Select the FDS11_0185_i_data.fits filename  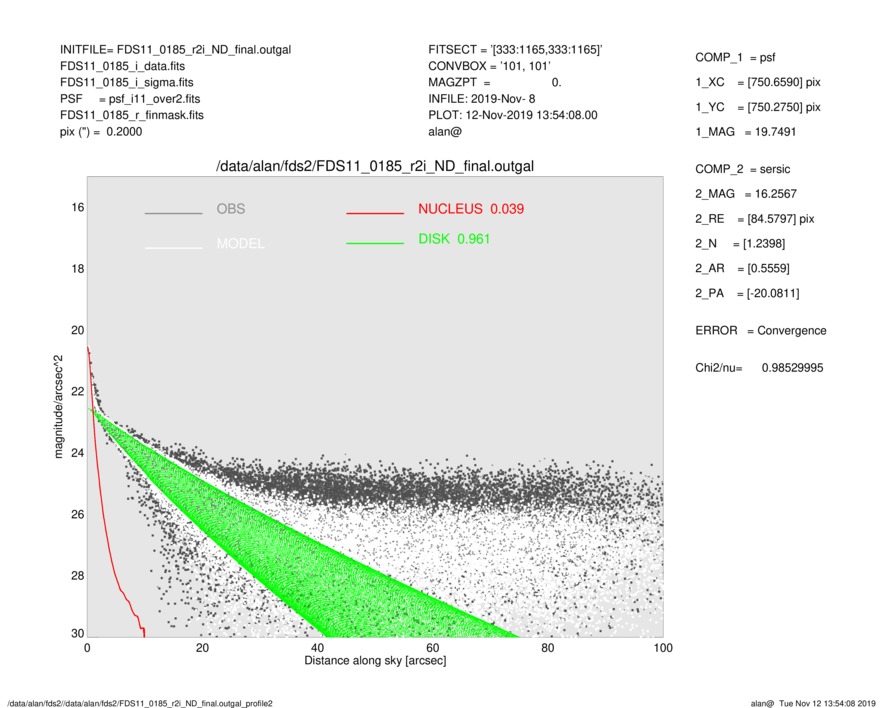(x=122, y=66)
